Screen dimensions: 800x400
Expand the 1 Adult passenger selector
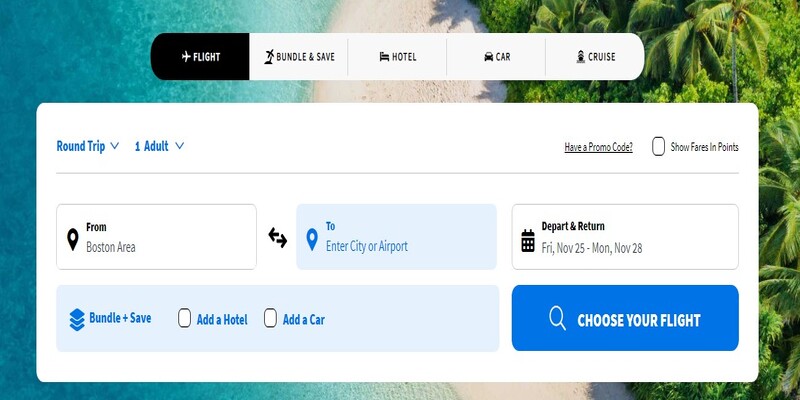coord(159,146)
